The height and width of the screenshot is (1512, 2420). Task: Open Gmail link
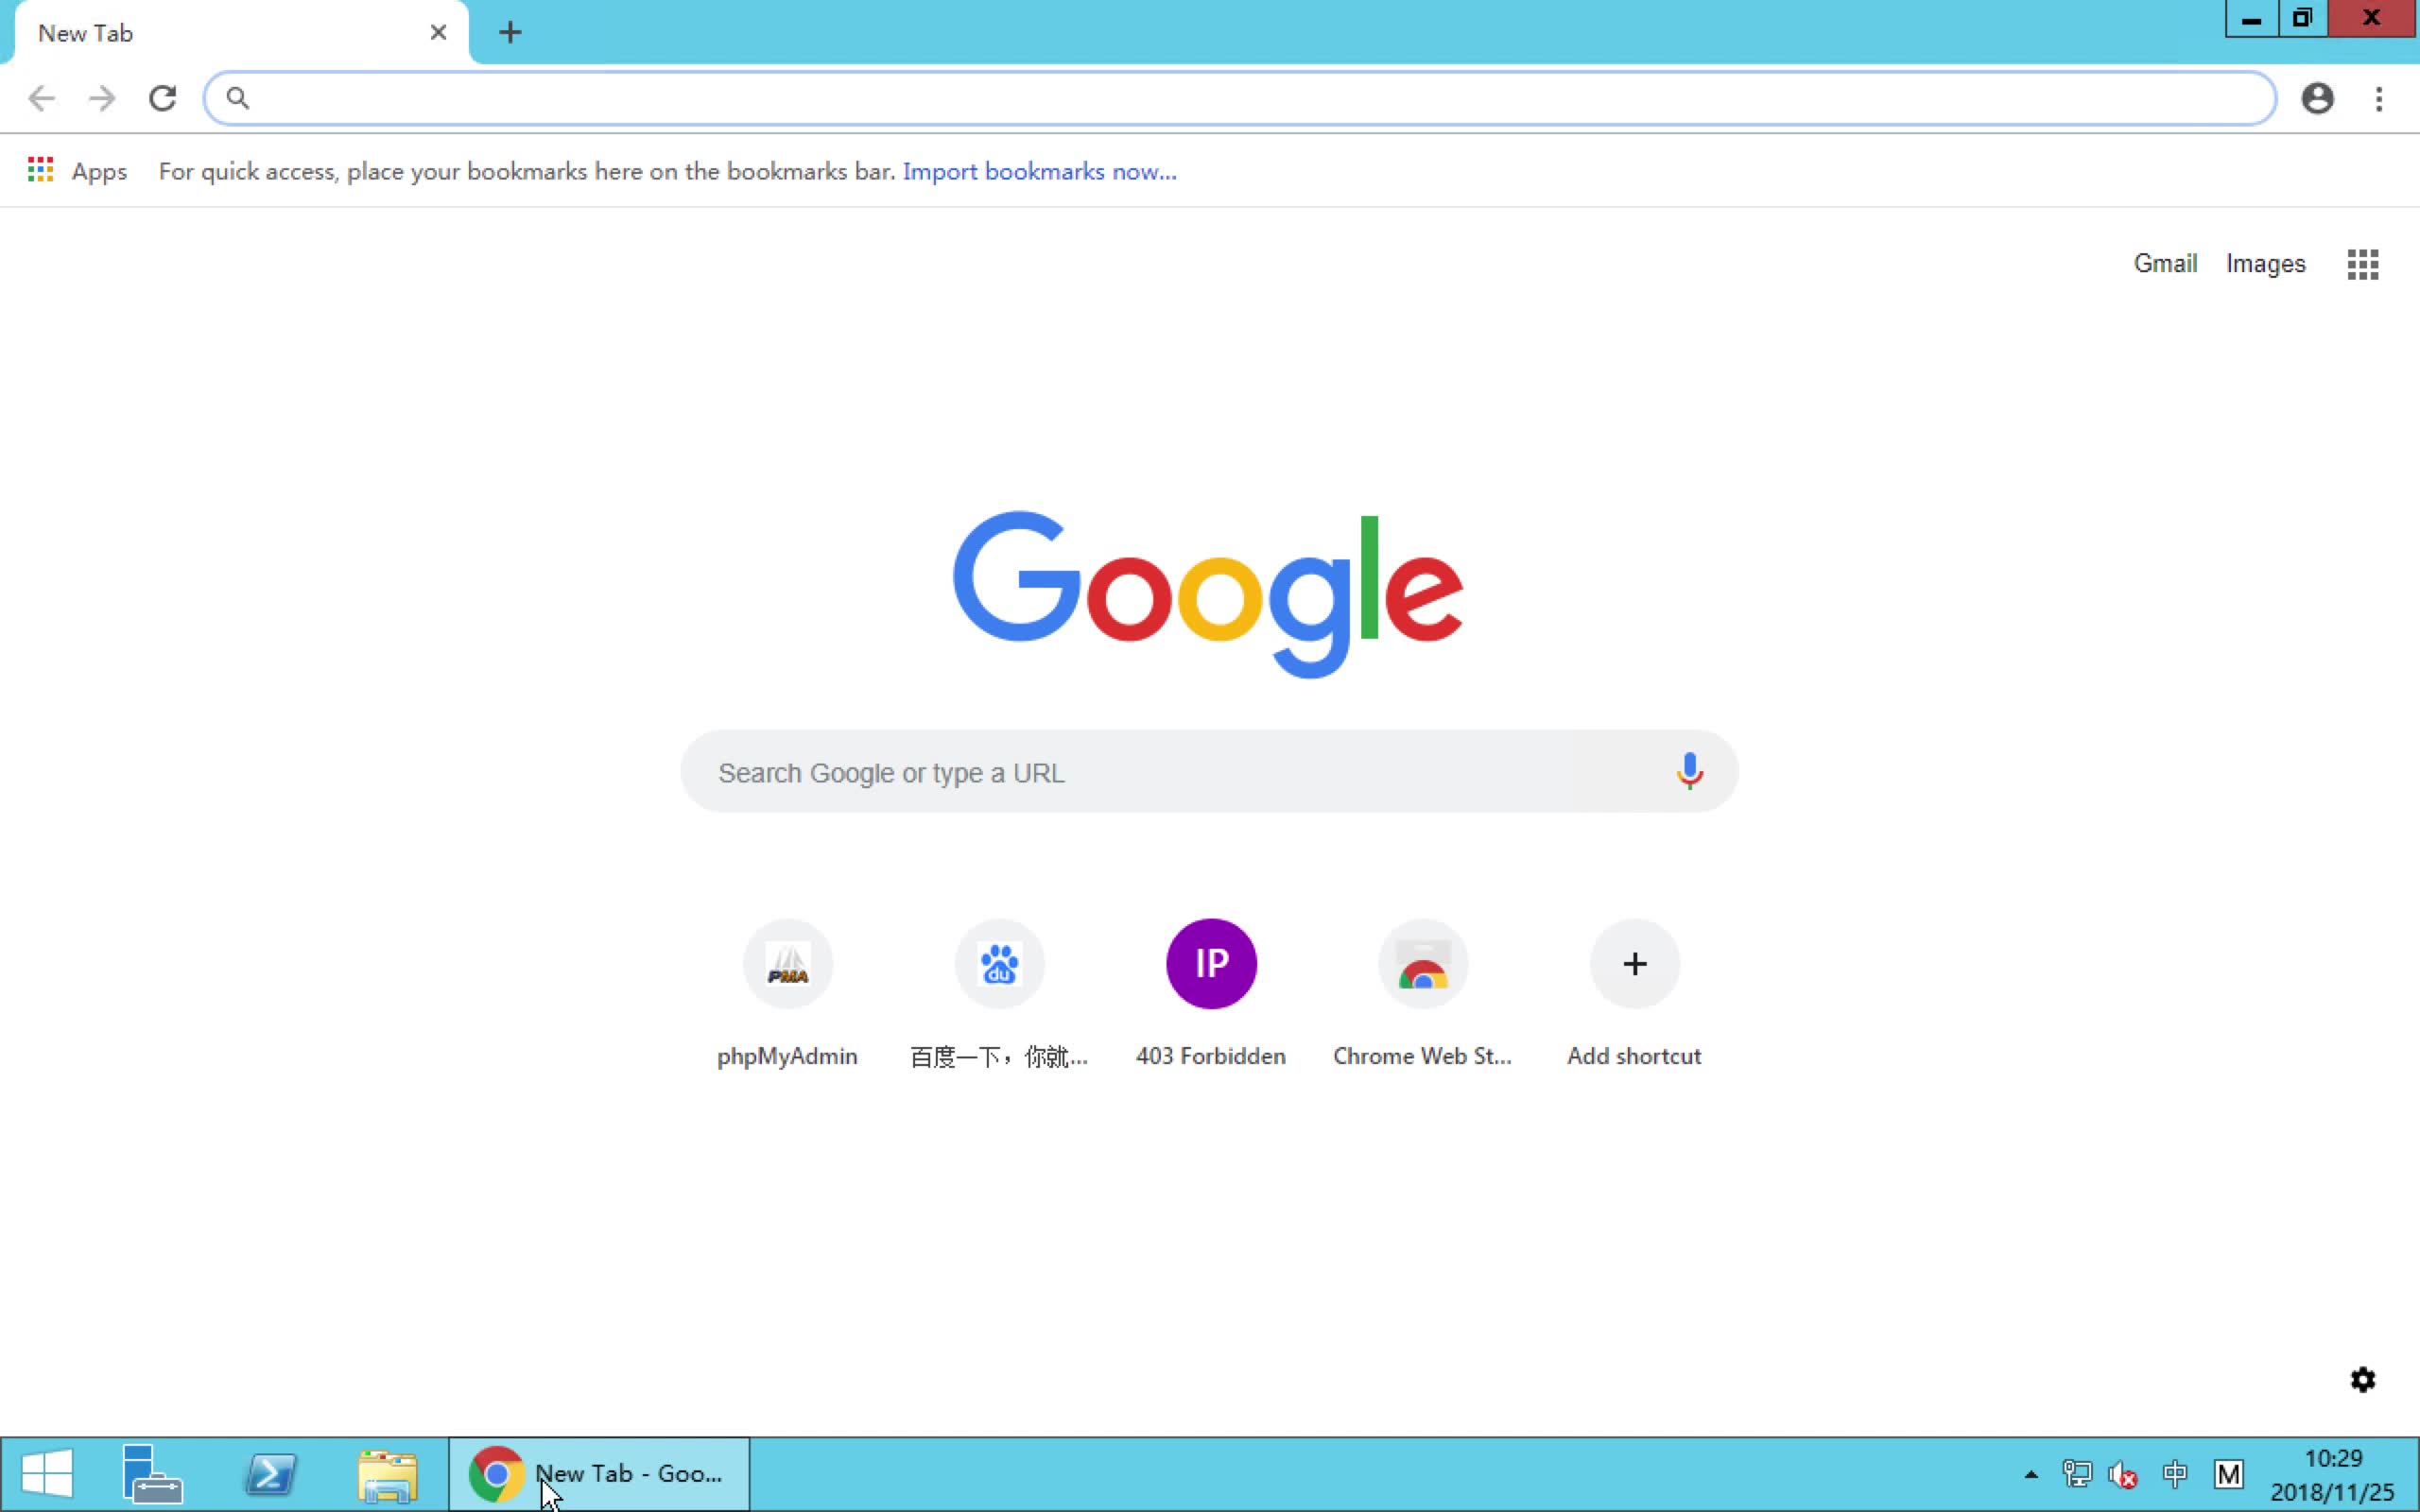pyautogui.click(x=2166, y=261)
